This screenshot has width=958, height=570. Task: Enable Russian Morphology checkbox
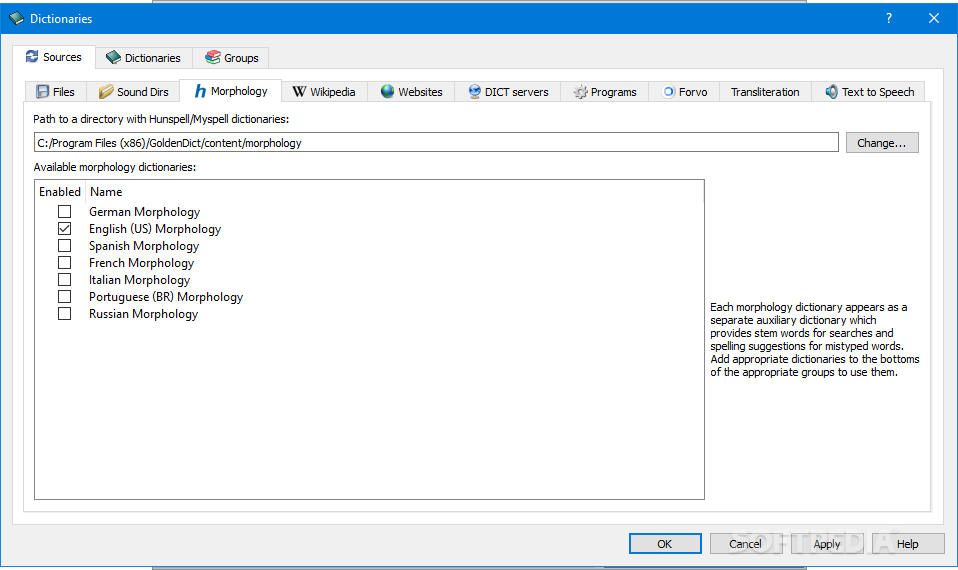point(64,313)
